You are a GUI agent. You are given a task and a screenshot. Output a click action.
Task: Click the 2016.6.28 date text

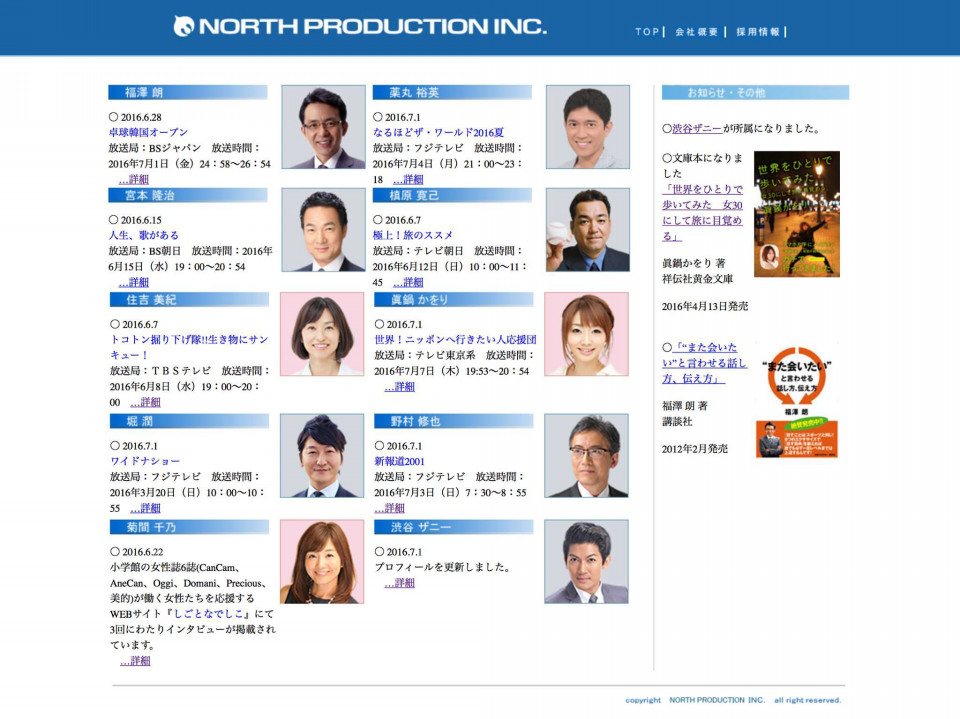pyautogui.click(x=141, y=117)
